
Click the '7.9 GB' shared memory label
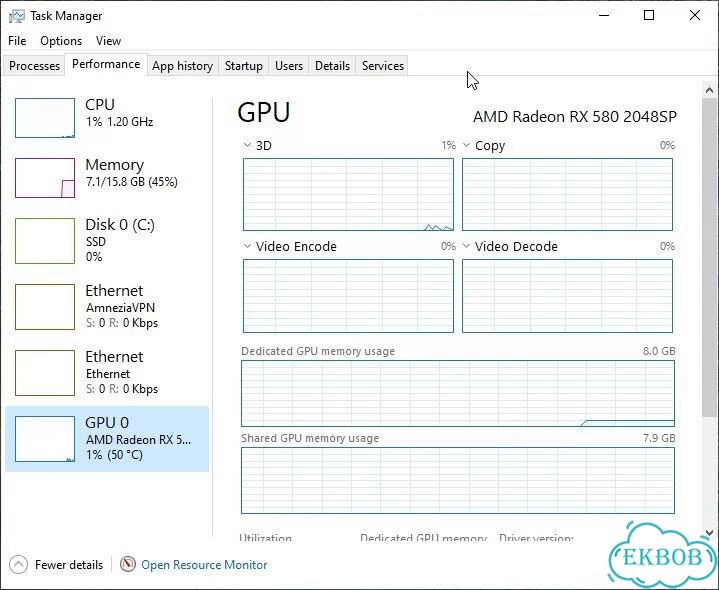click(659, 438)
